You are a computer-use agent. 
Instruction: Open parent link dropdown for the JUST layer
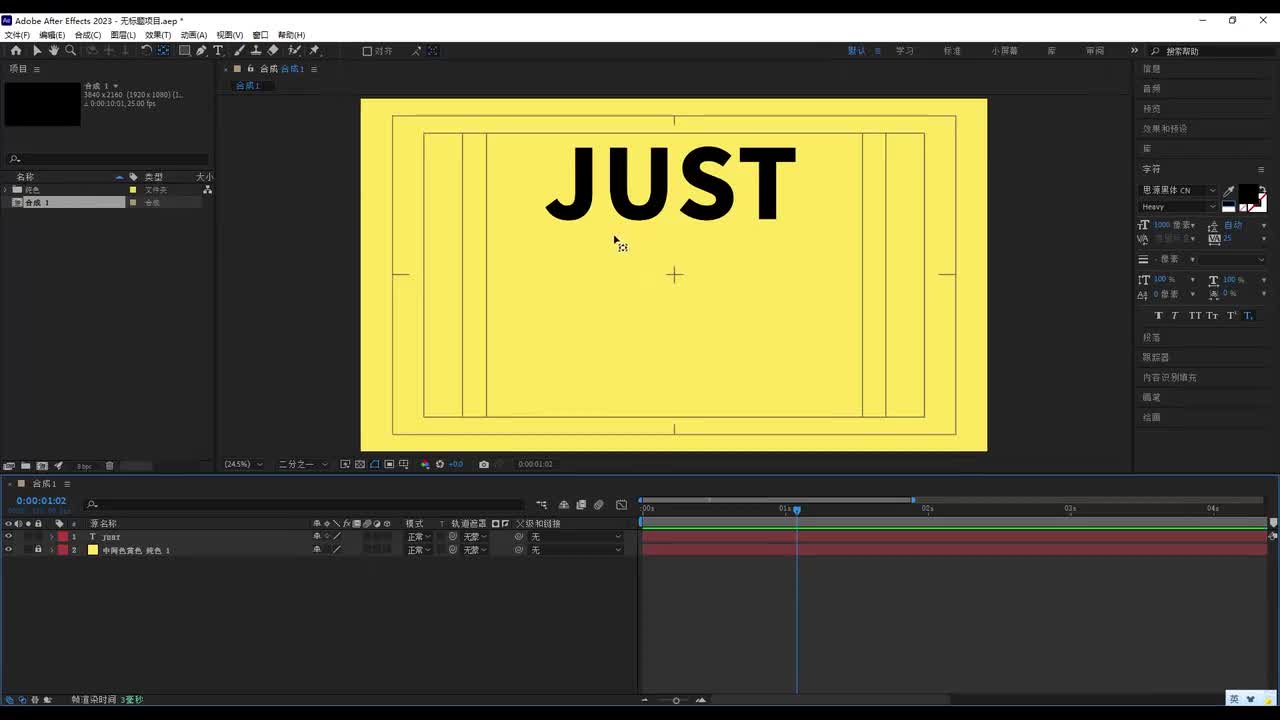click(x=575, y=537)
